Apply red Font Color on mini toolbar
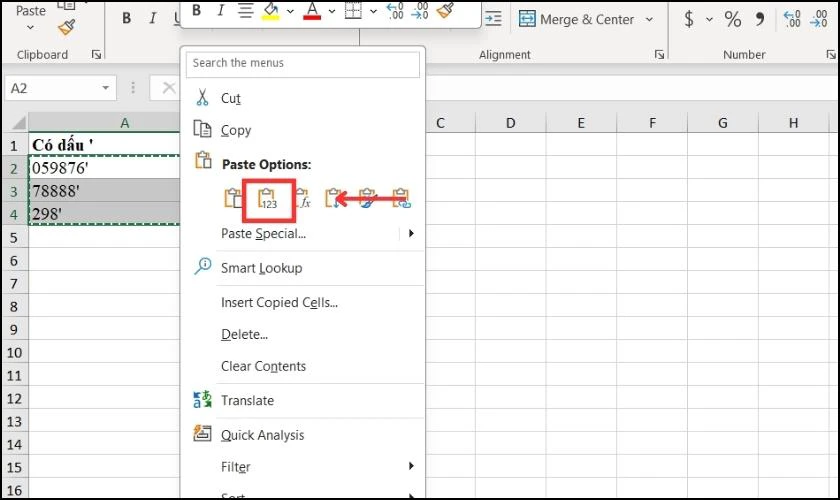 point(312,10)
